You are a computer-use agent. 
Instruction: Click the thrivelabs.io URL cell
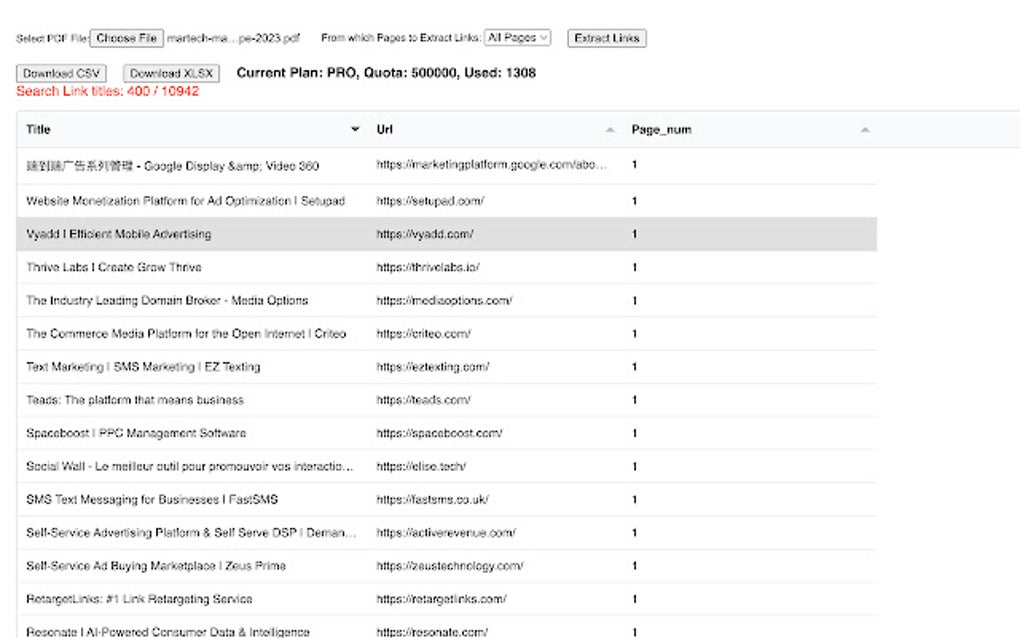pyautogui.click(x=428, y=267)
